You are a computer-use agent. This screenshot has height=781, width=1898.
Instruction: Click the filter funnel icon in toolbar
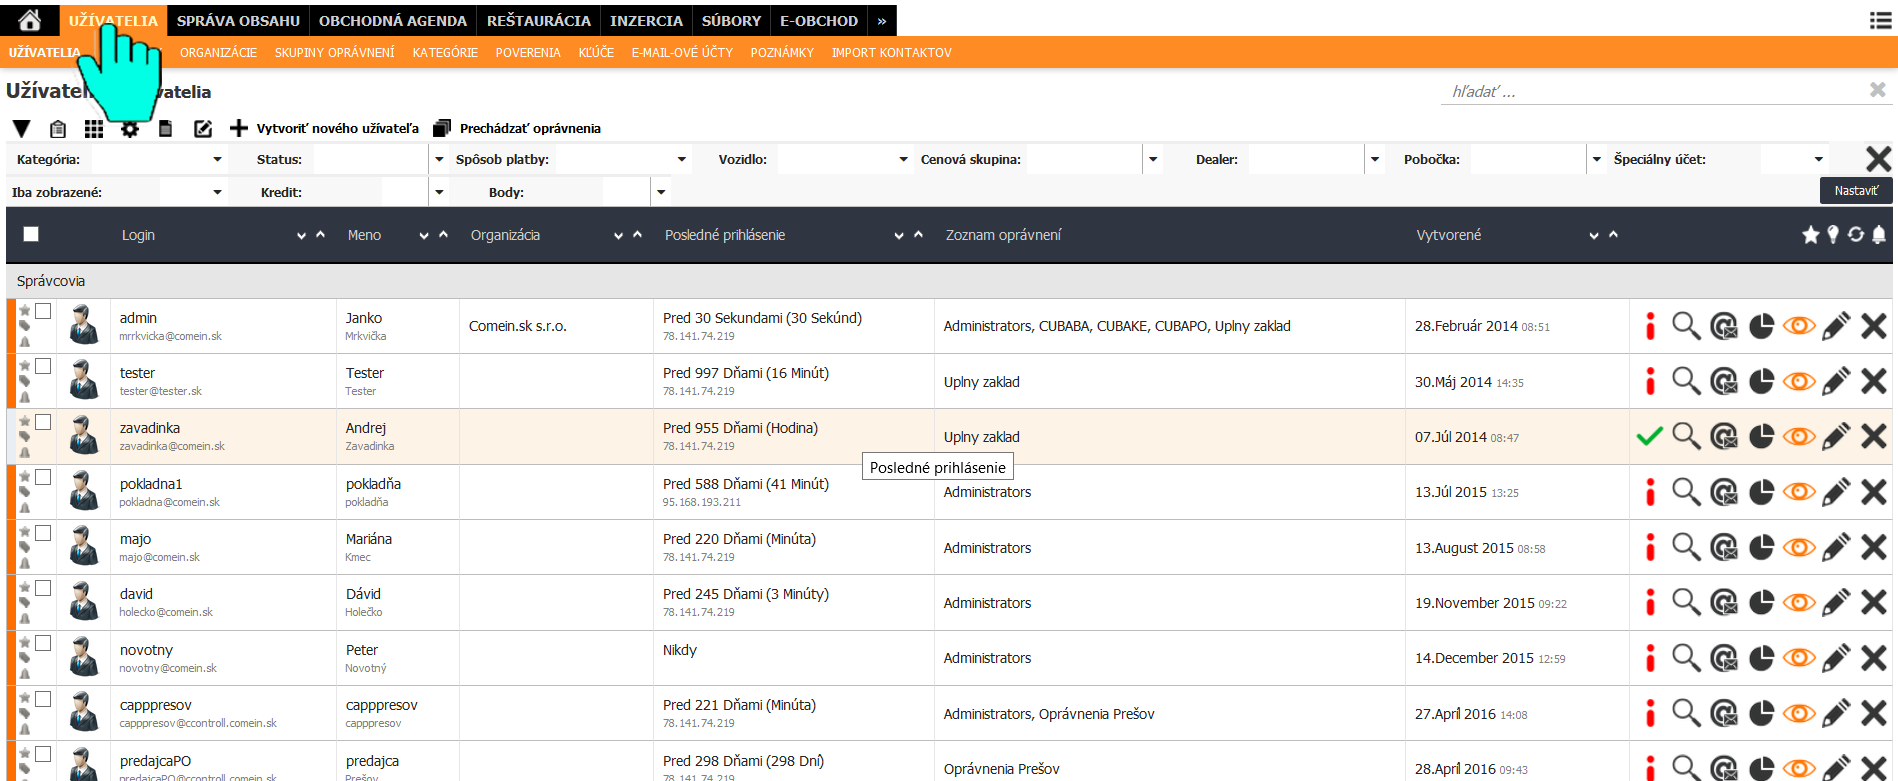(x=22, y=129)
